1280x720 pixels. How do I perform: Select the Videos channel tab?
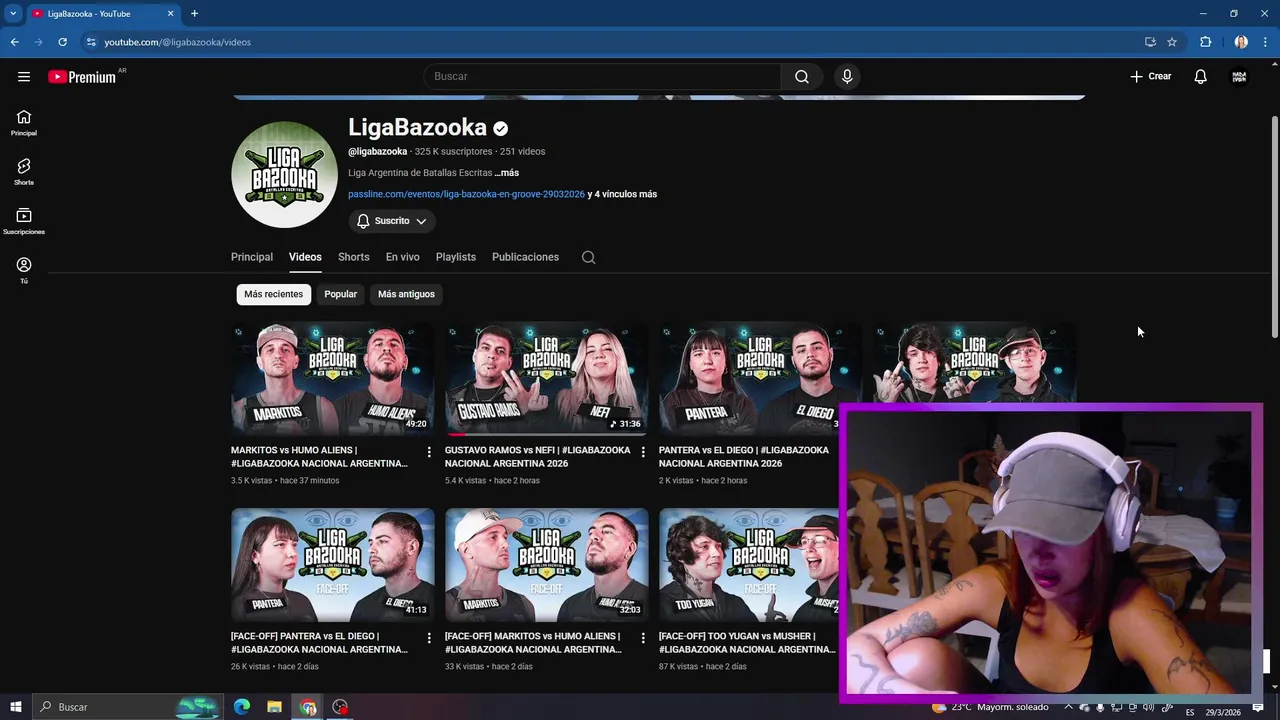(305, 257)
